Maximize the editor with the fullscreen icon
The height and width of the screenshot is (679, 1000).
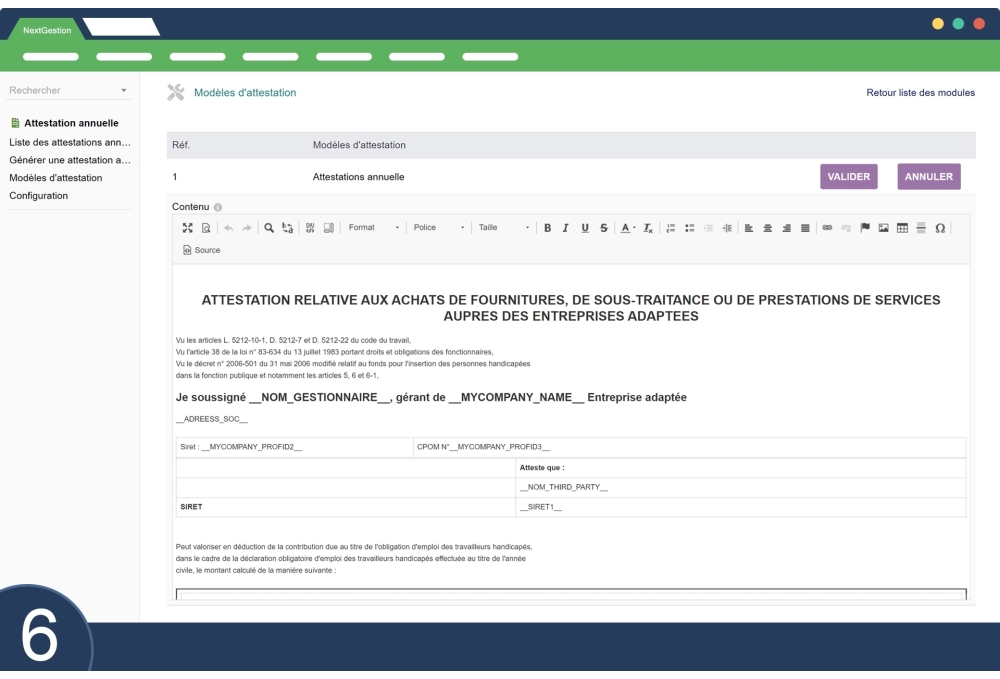click(187, 228)
